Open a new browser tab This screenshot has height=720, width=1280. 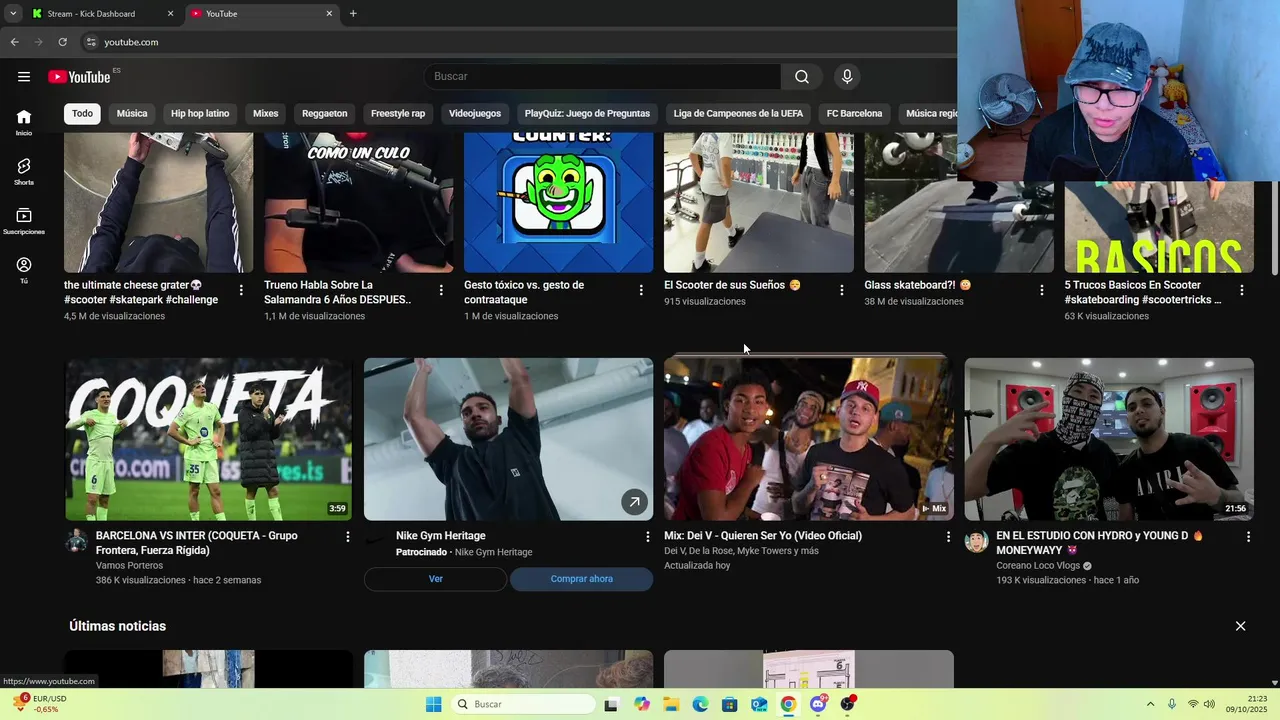353,14
